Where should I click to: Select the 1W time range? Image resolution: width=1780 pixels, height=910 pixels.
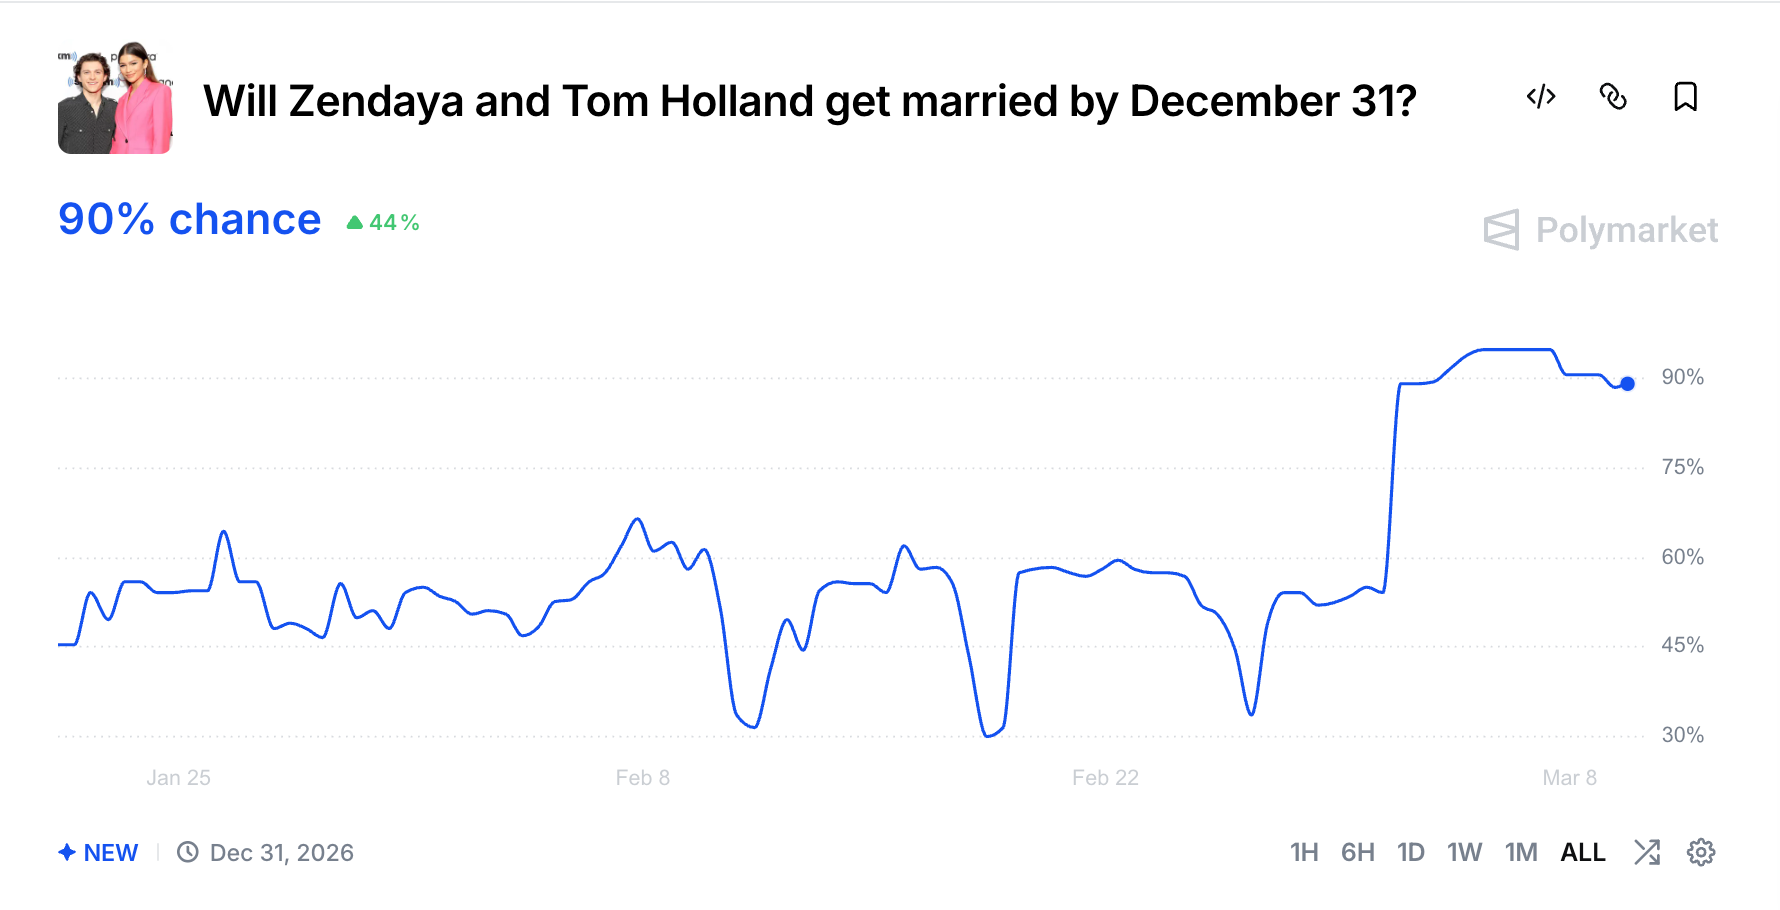[1464, 853]
